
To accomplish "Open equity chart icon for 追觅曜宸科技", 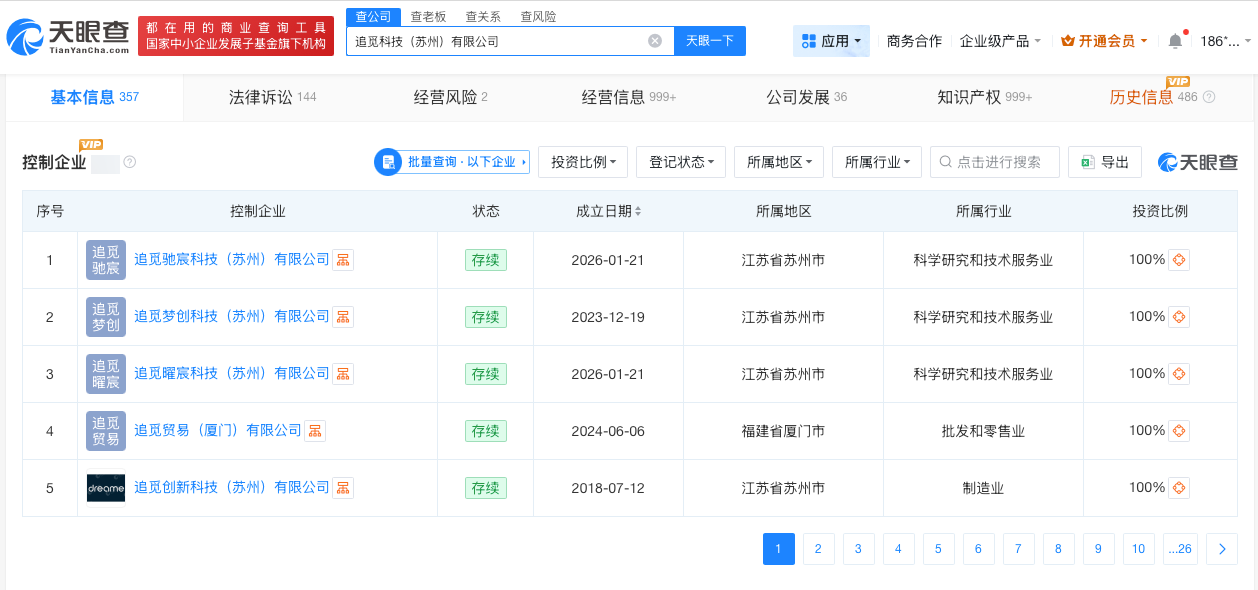I will pos(343,374).
